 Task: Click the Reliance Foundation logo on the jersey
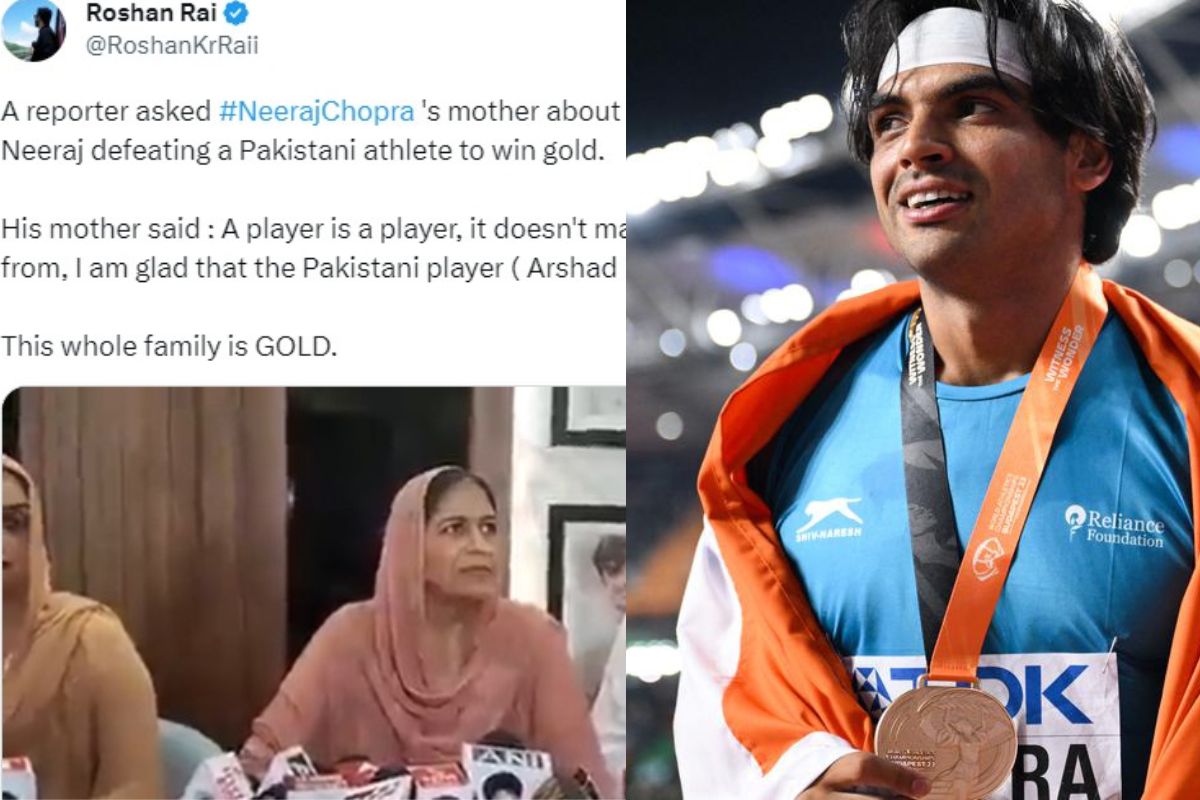1114,525
